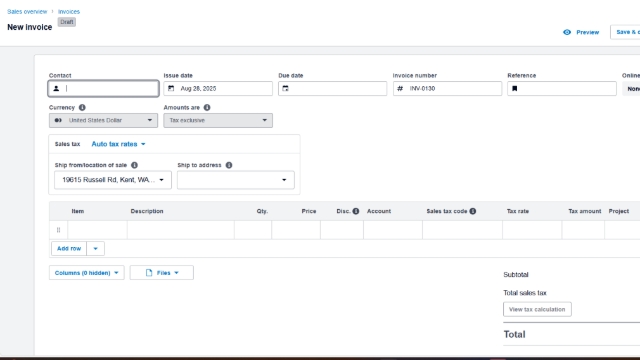Click the Invoice number field

point(447,89)
